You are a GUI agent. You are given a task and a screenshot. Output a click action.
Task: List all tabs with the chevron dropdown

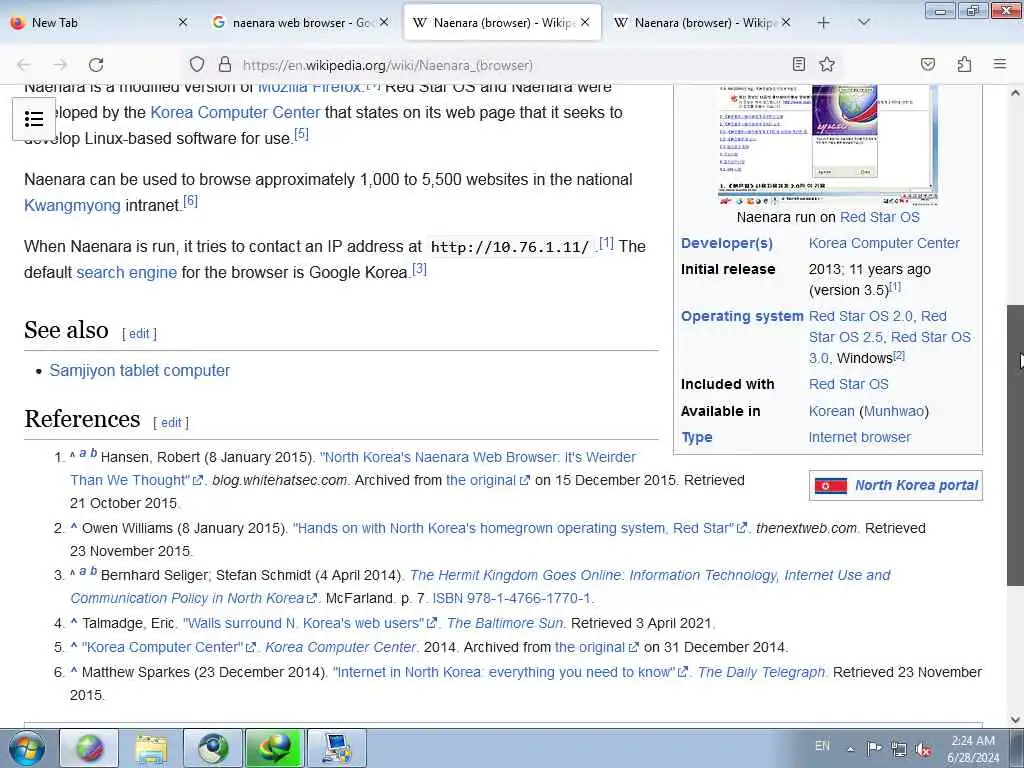click(x=863, y=22)
